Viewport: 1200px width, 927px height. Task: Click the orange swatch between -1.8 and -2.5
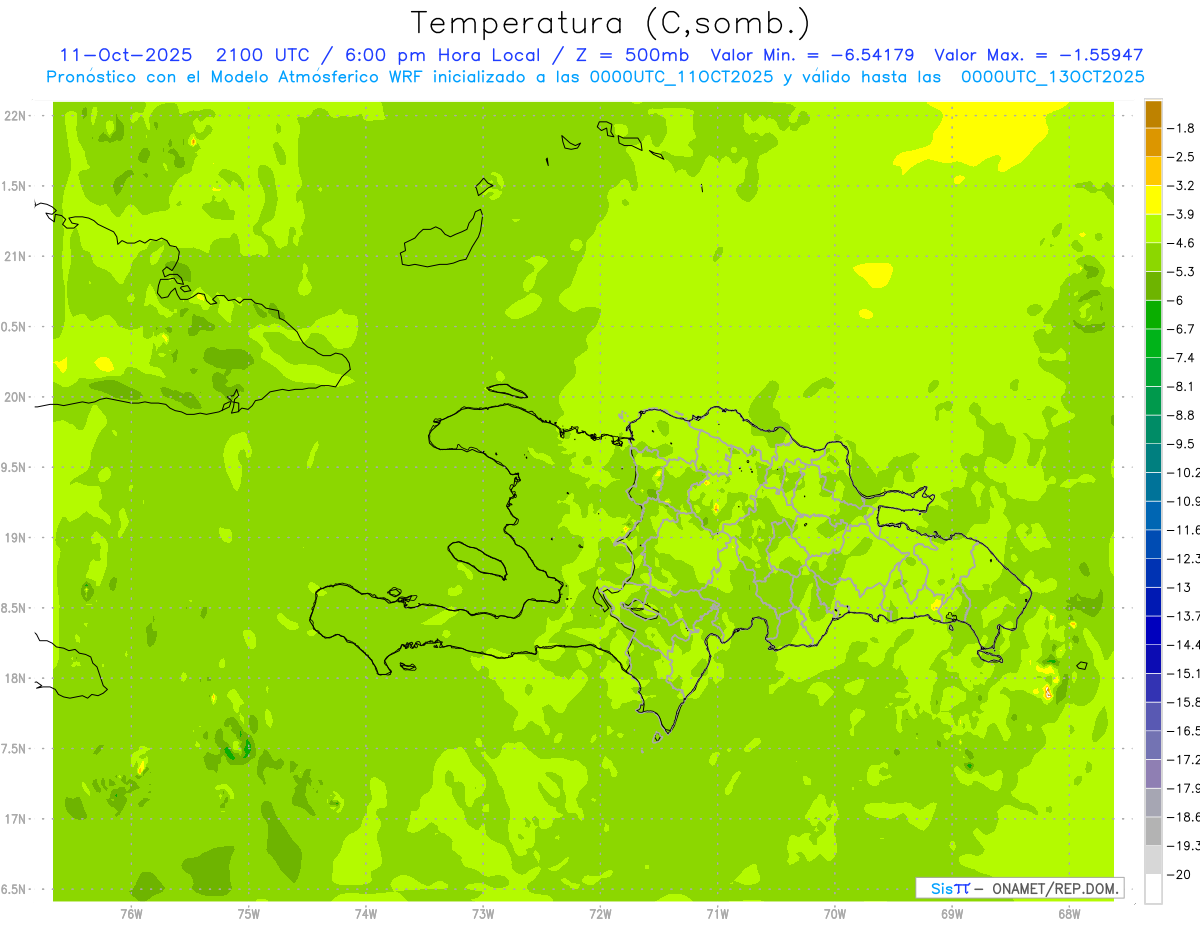[x=1153, y=142]
